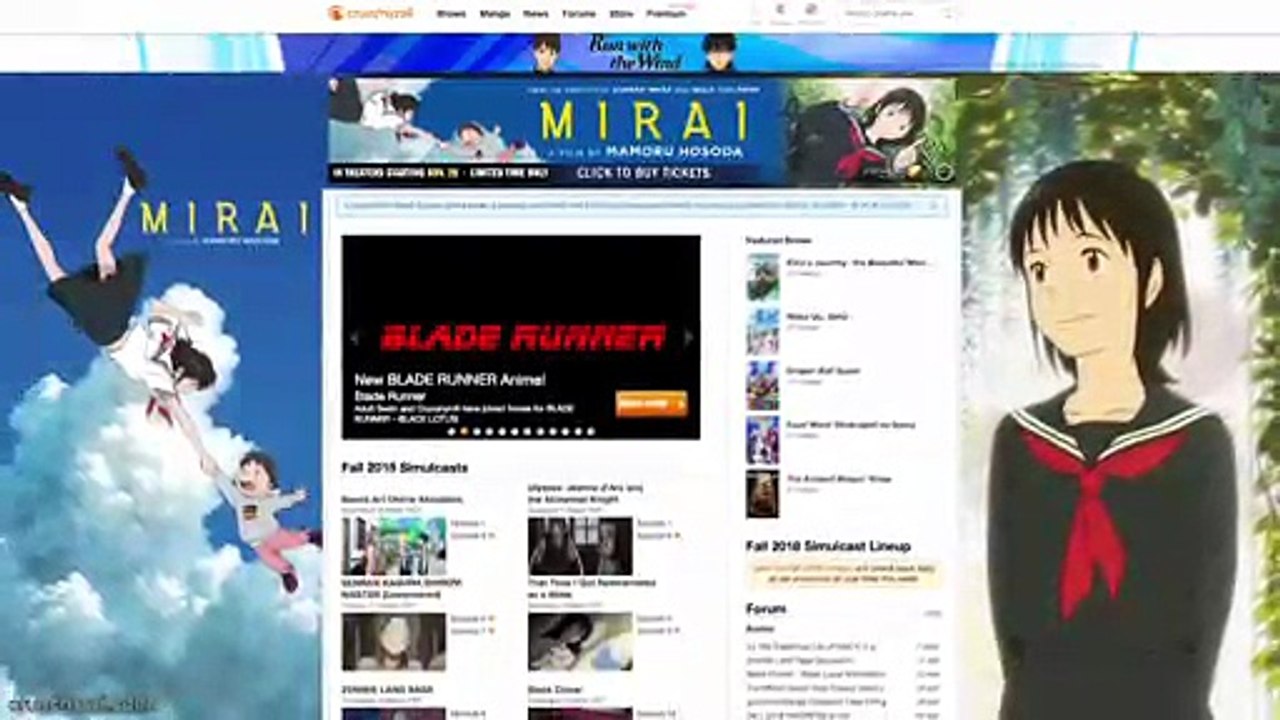Click the MIRAI buy tickets banner
The width and height of the screenshot is (1280, 720).
point(642,132)
